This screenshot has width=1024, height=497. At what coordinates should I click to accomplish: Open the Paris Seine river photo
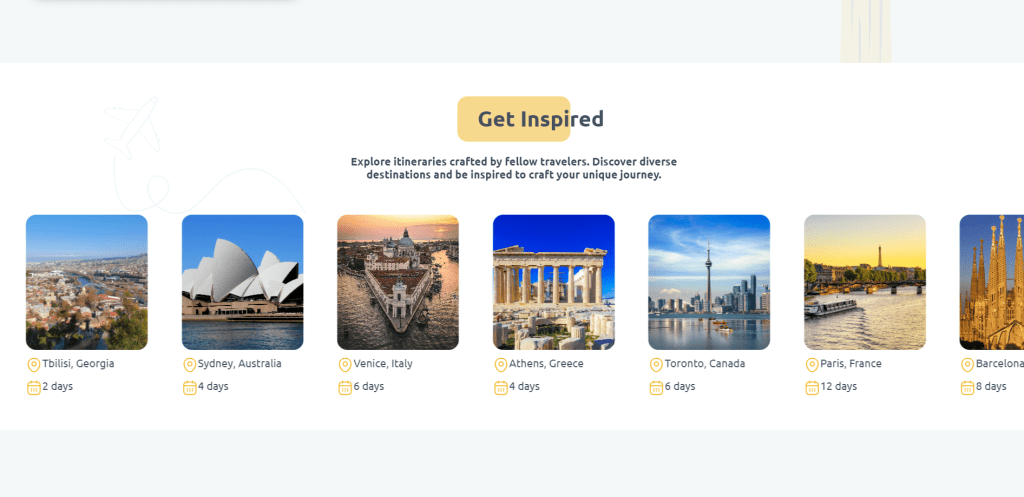865,282
